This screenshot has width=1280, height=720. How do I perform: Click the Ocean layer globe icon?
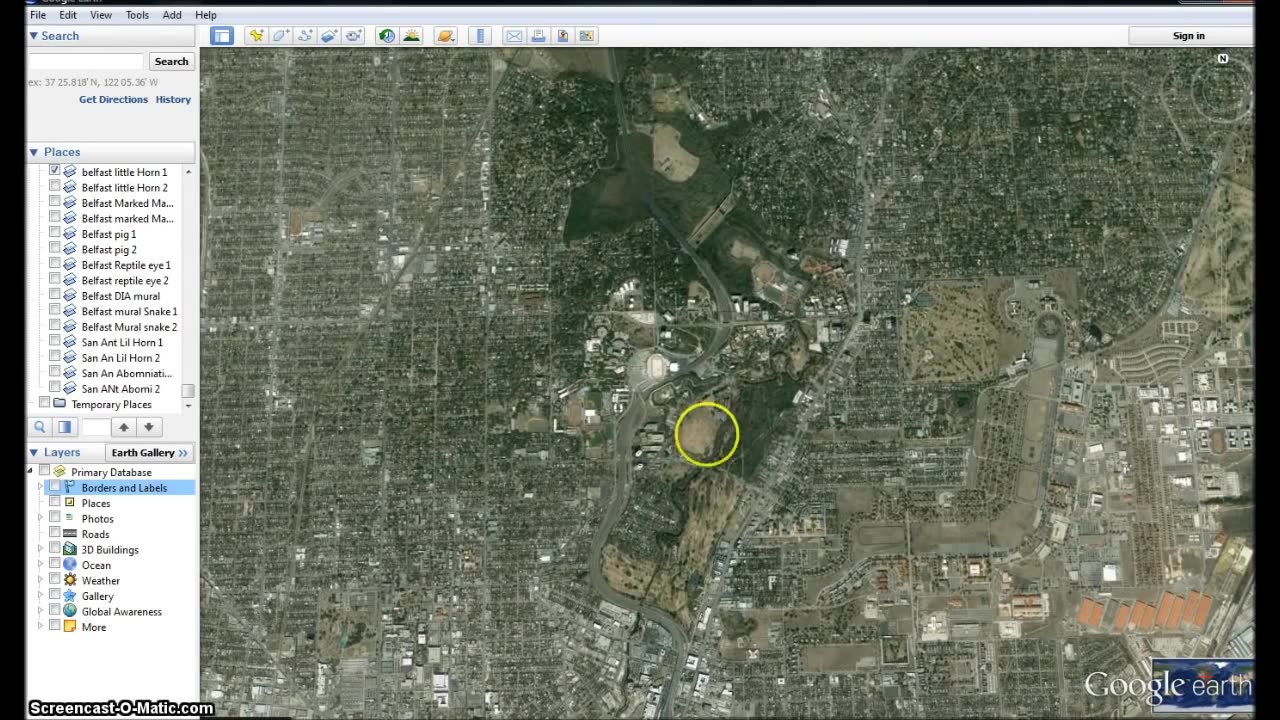coord(70,565)
